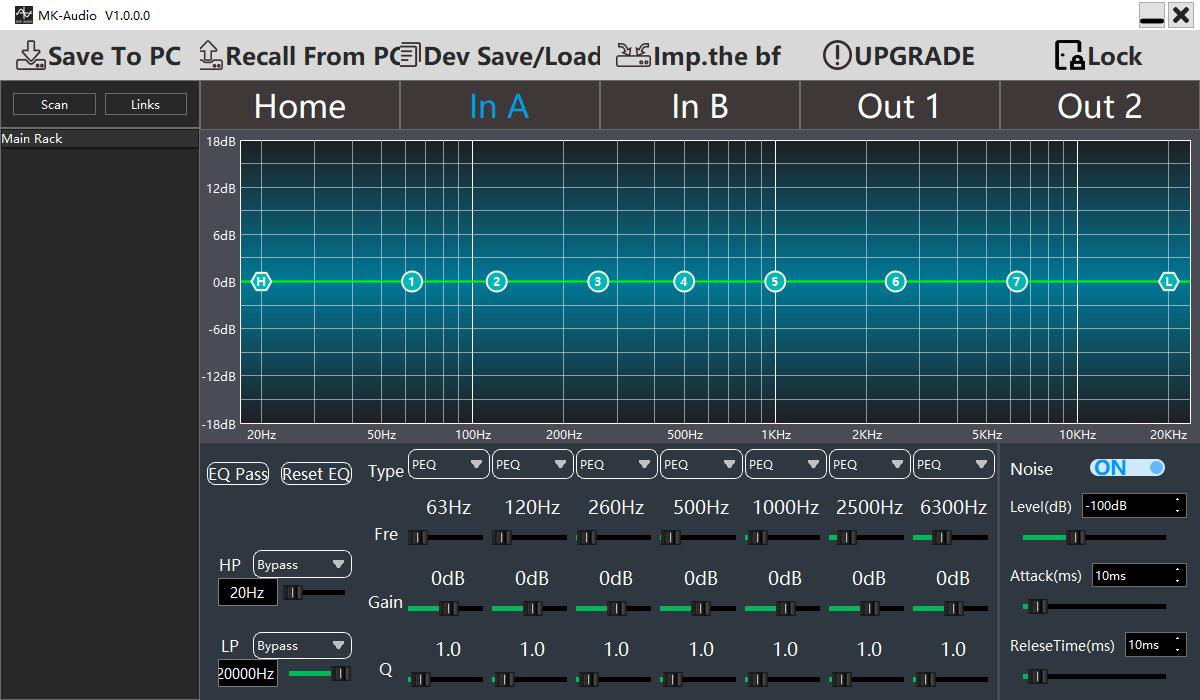Click the Save To PC icon
The height and width of the screenshot is (700, 1200).
click(30, 56)
